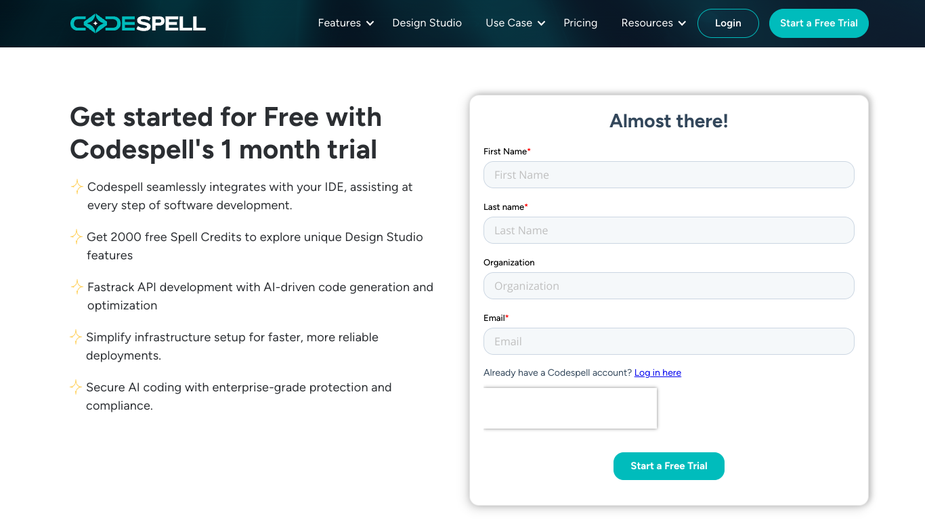Click the Login button

pyautogui.click(x=728, y=24)
